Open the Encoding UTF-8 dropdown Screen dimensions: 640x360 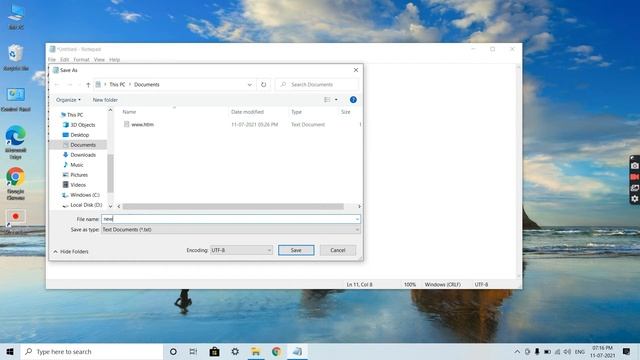[x=241, y=250]
